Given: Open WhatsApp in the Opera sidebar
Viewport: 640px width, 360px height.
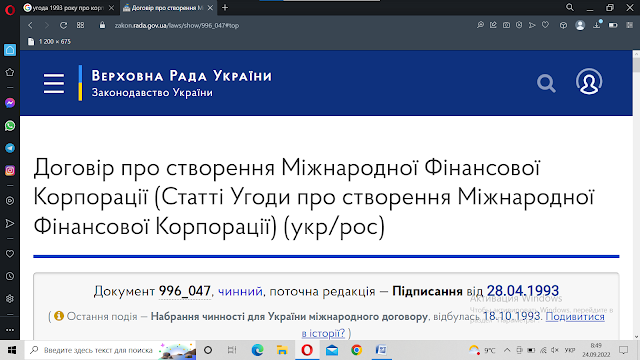Looking at the screenshot, I should click(x=10, y=126).
